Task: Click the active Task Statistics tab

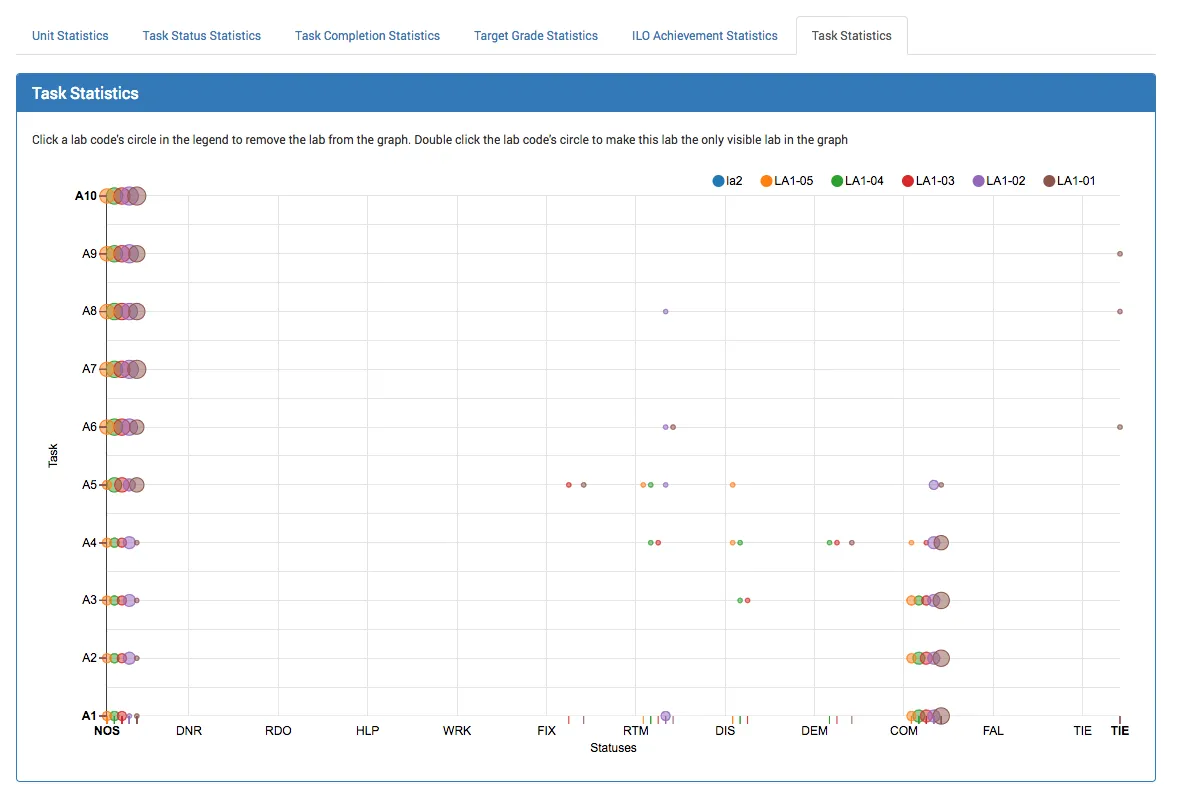Action: 851,36
